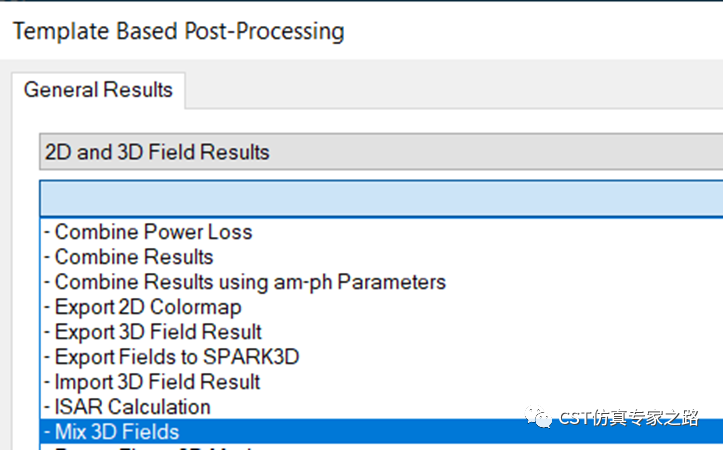This screenshot has height=450, width=723.
Task: Click the CST仿真专家之路 watermark text
Action: point(628,417)
